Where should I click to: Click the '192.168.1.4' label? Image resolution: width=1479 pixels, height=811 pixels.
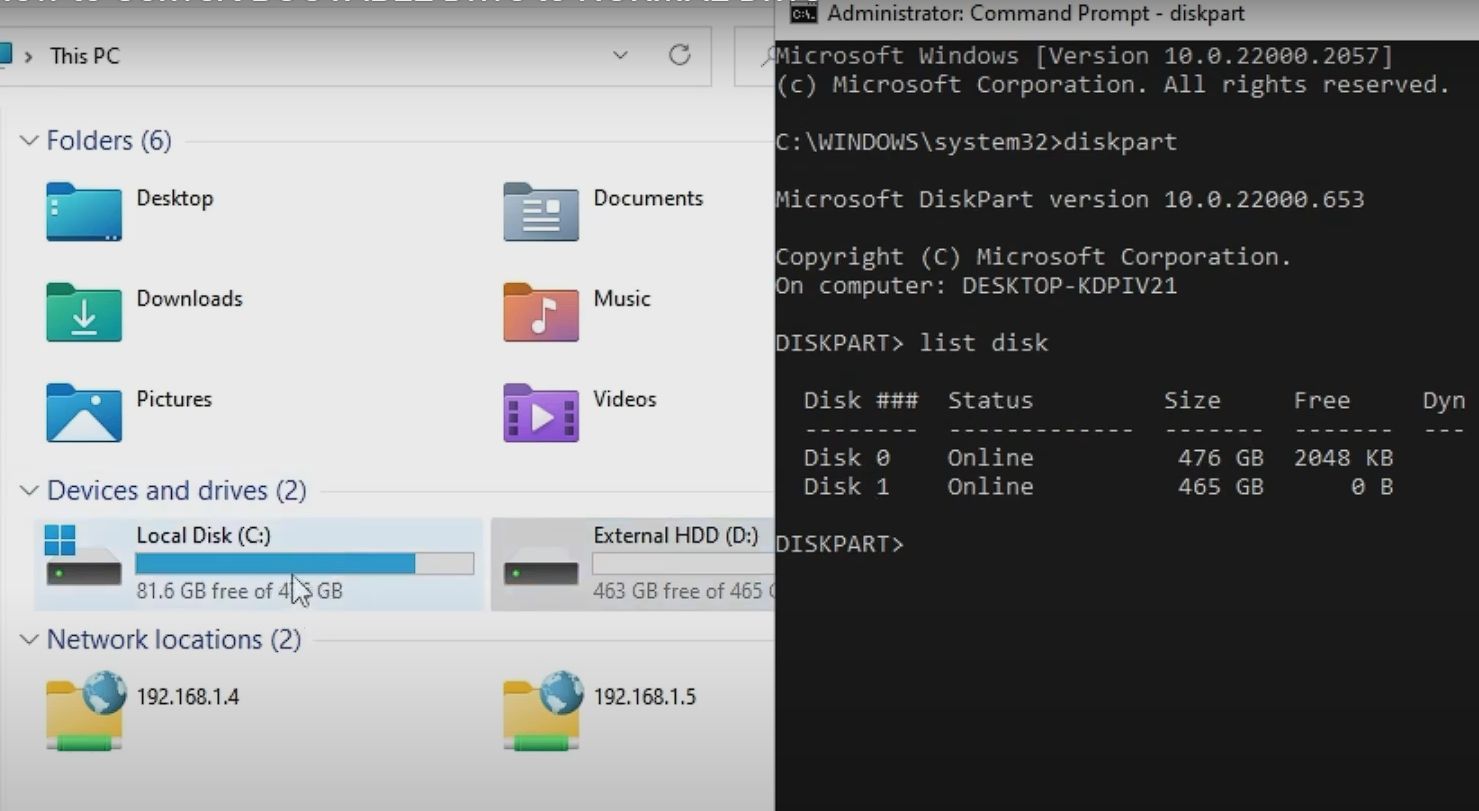point(188,697)
